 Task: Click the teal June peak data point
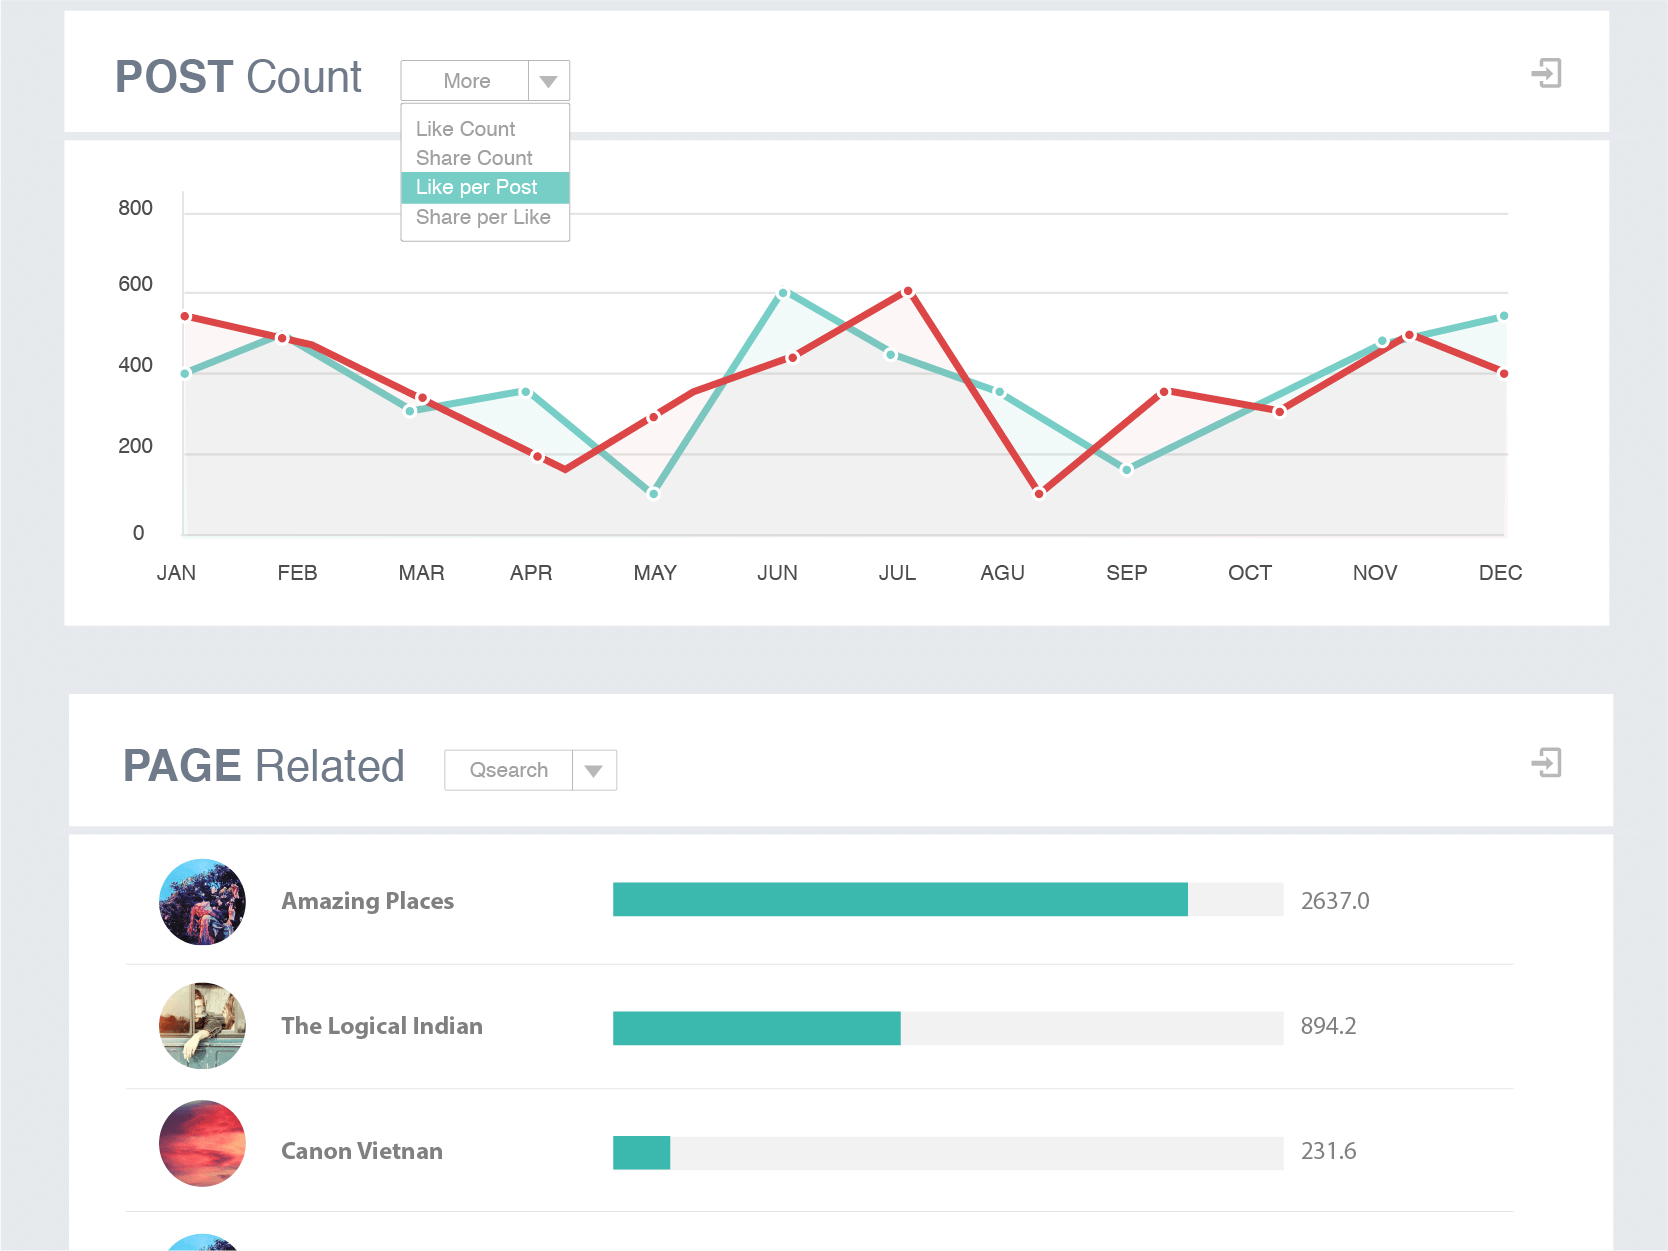tap(783, 293)
